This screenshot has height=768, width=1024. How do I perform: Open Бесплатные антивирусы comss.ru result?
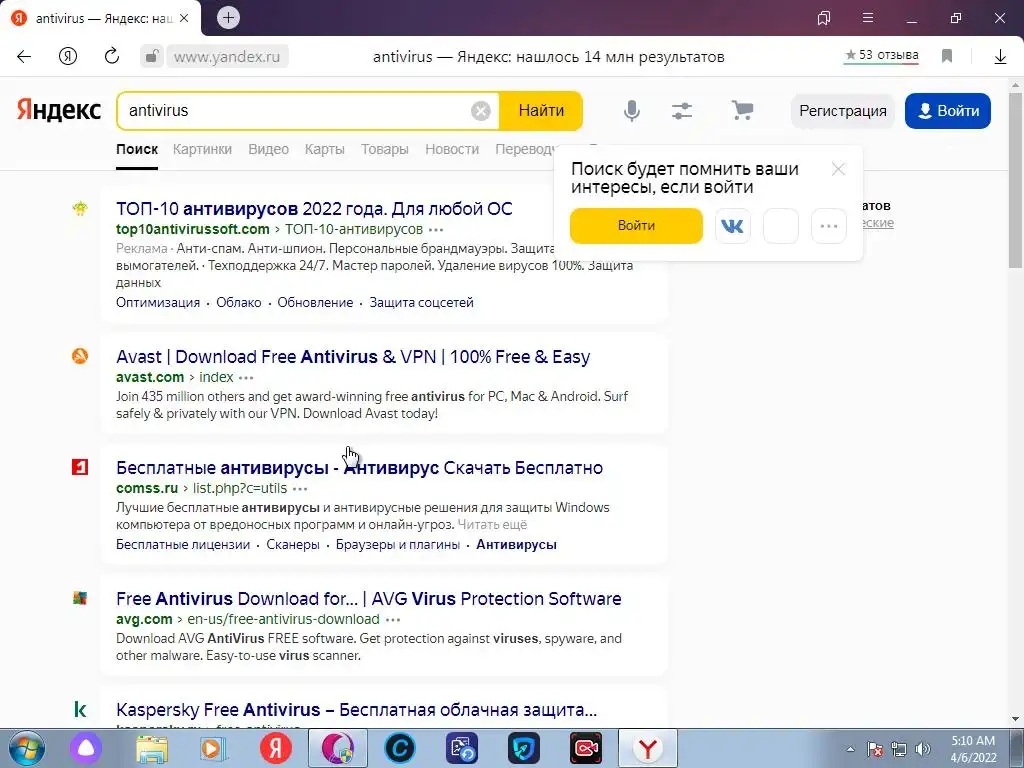click(x=359, y=468)
